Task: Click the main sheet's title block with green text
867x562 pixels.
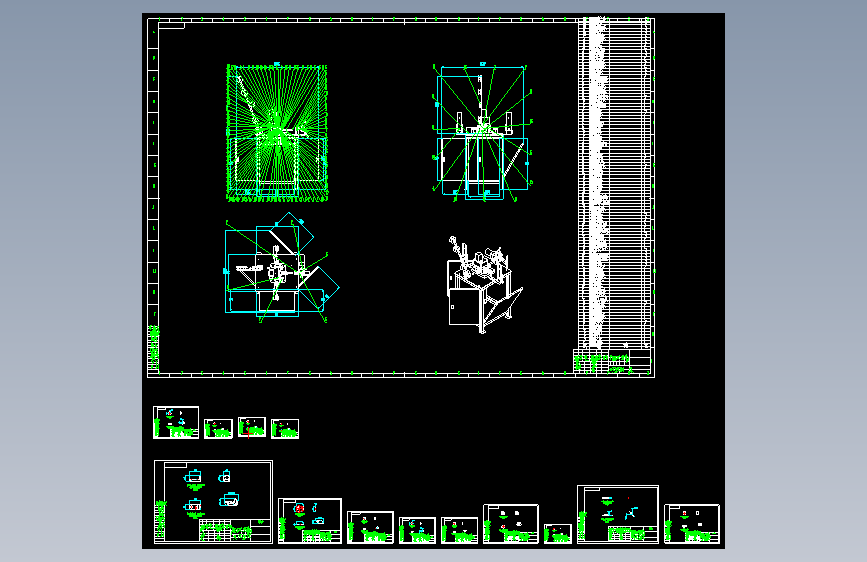Action: tap(612, 363)
